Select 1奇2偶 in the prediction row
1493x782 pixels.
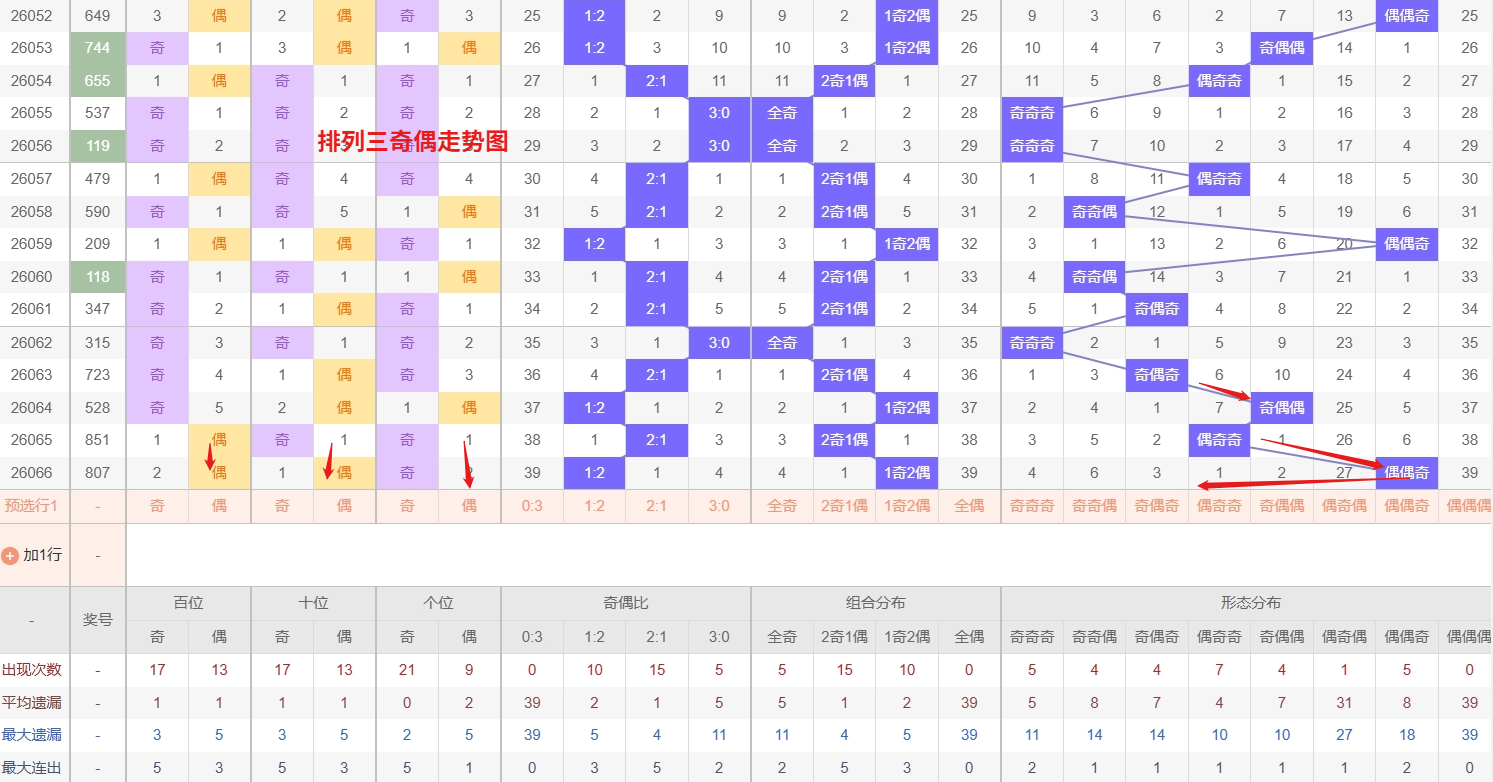point(906,505)
